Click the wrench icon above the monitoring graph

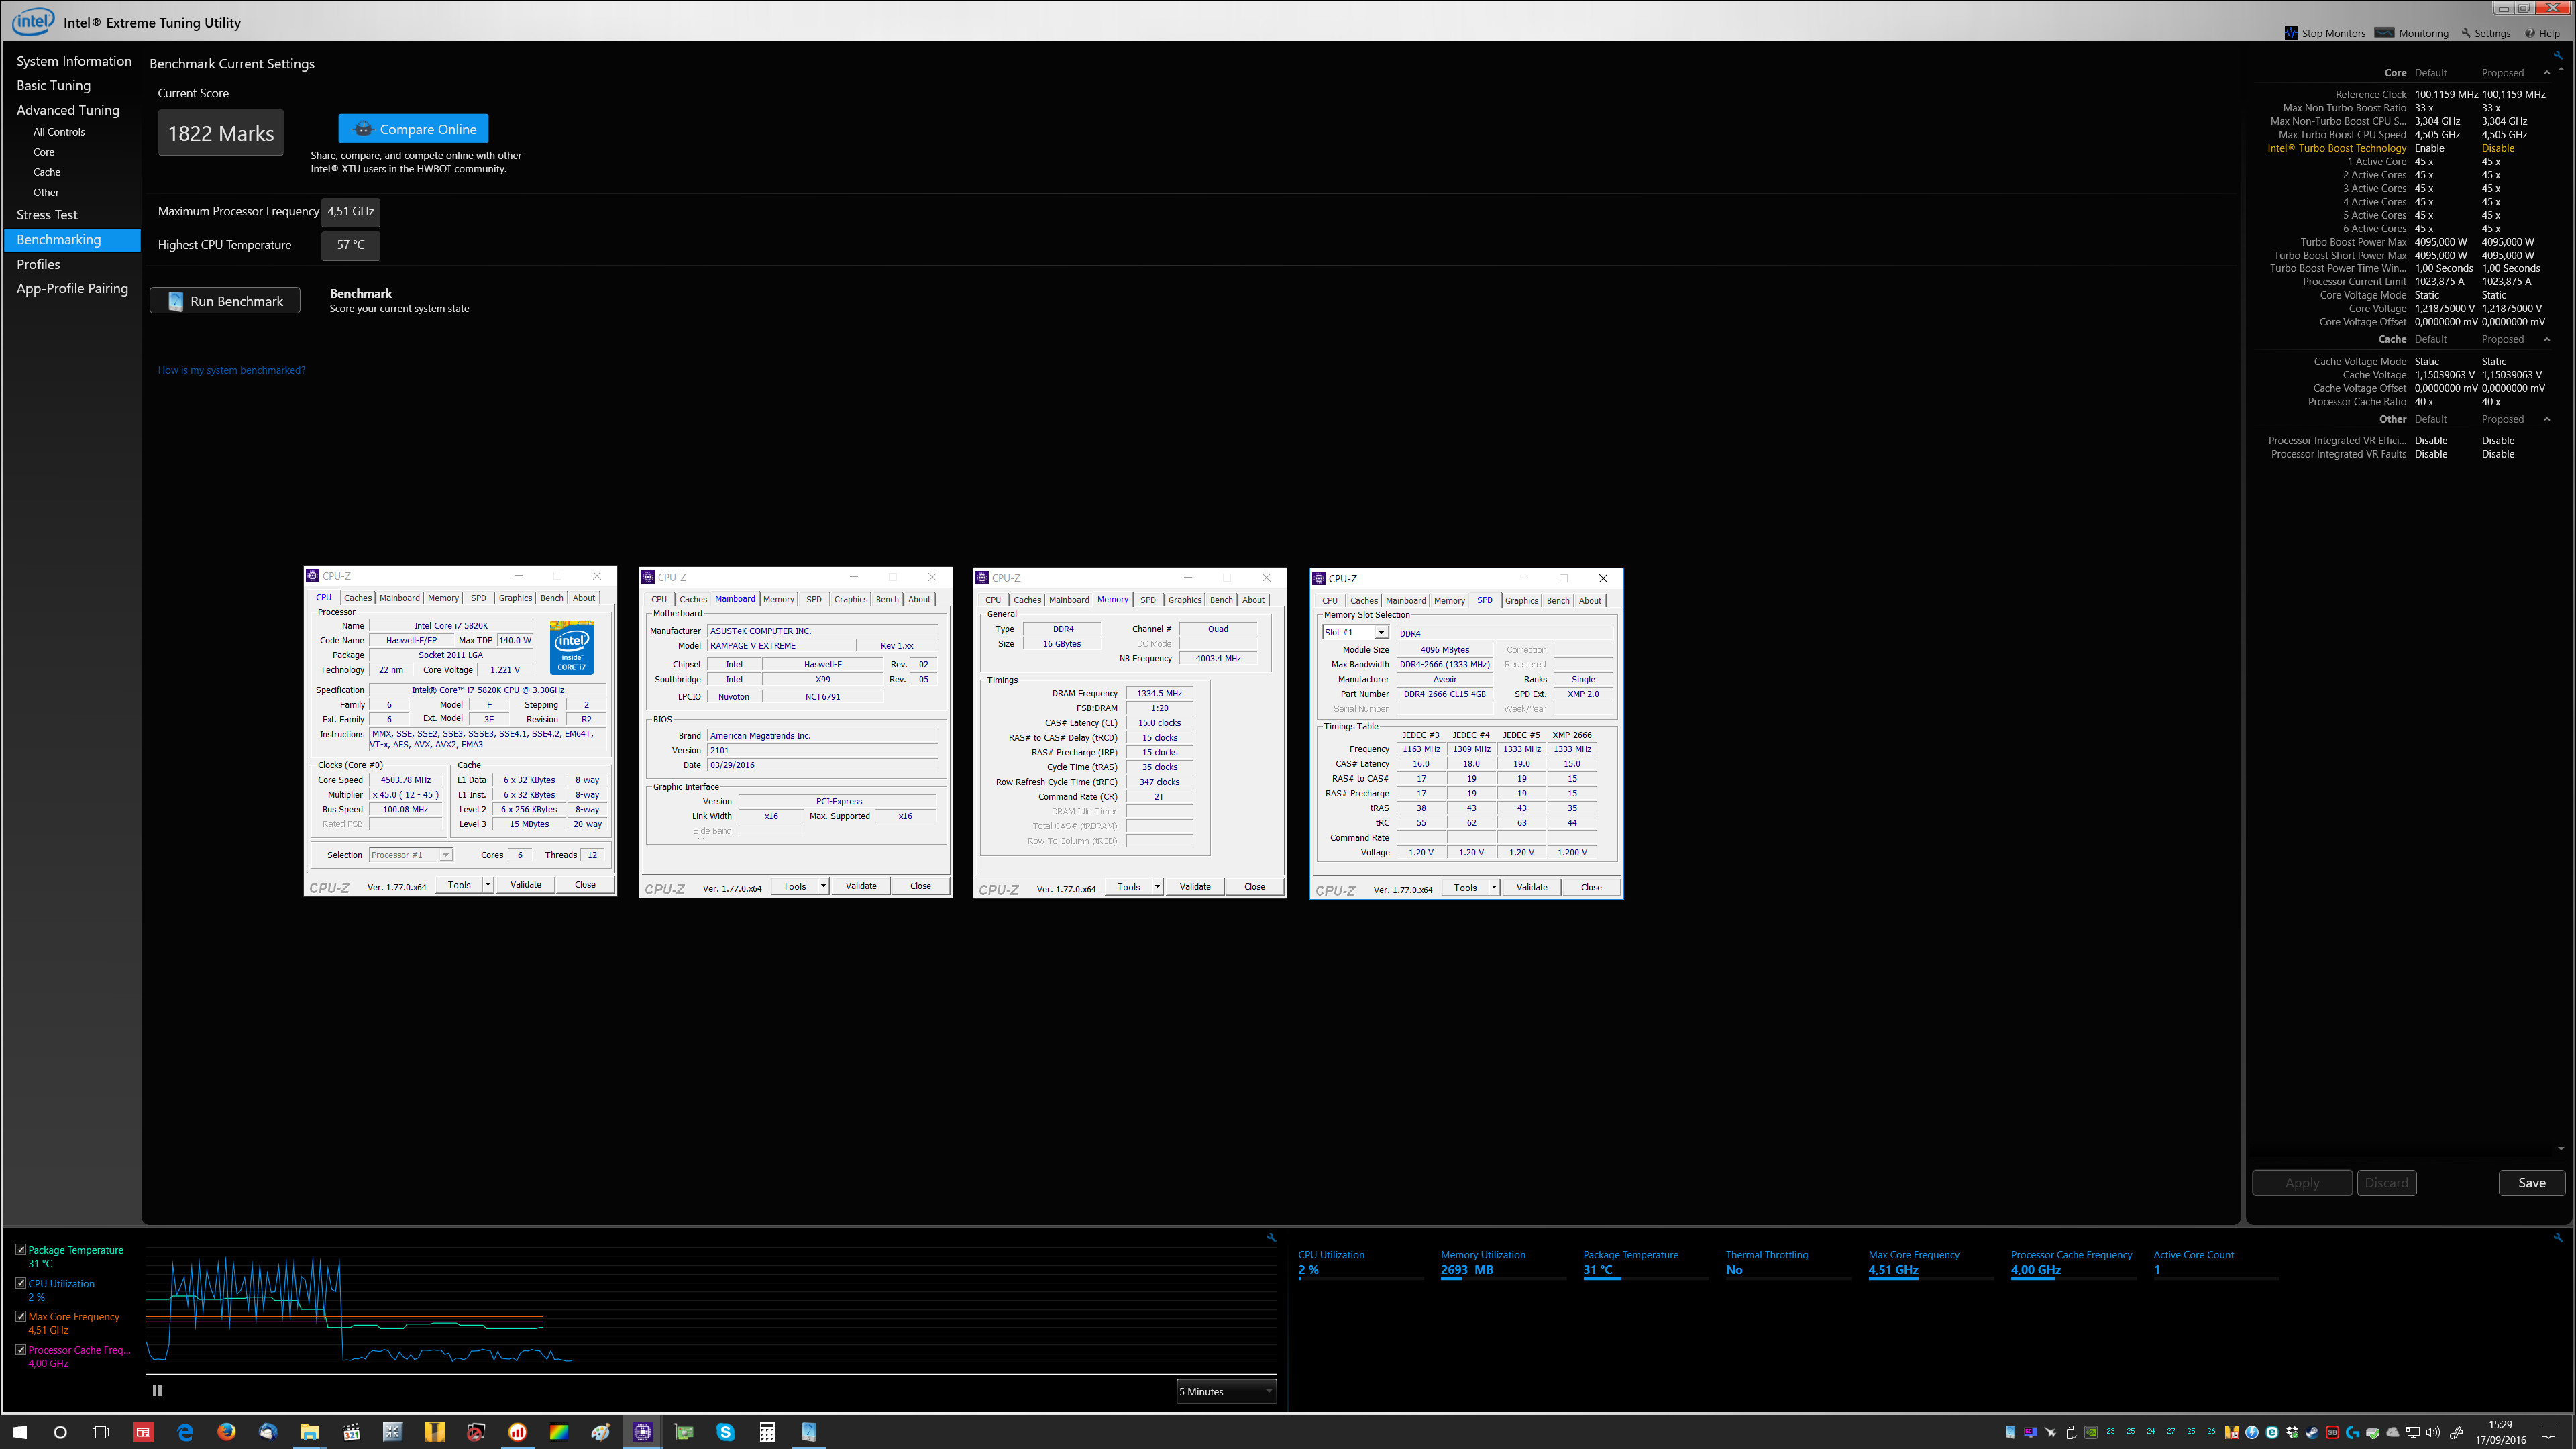click(x=1271, y=1237)
